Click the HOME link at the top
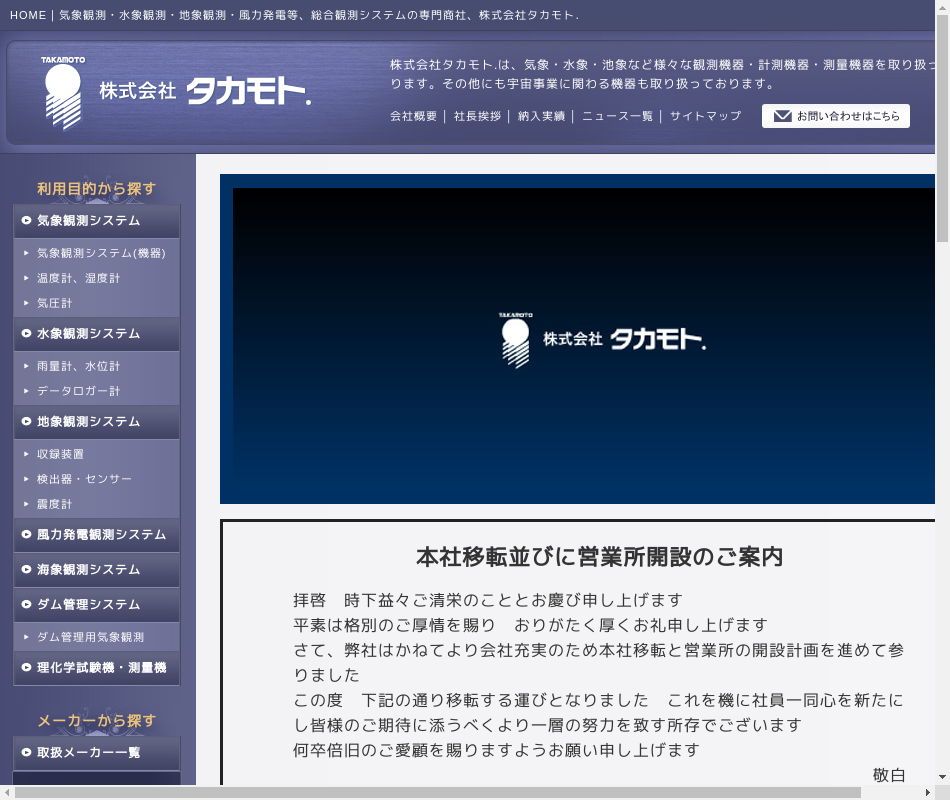Viewport: 950px width, 800px height. (x=28, y=15)
